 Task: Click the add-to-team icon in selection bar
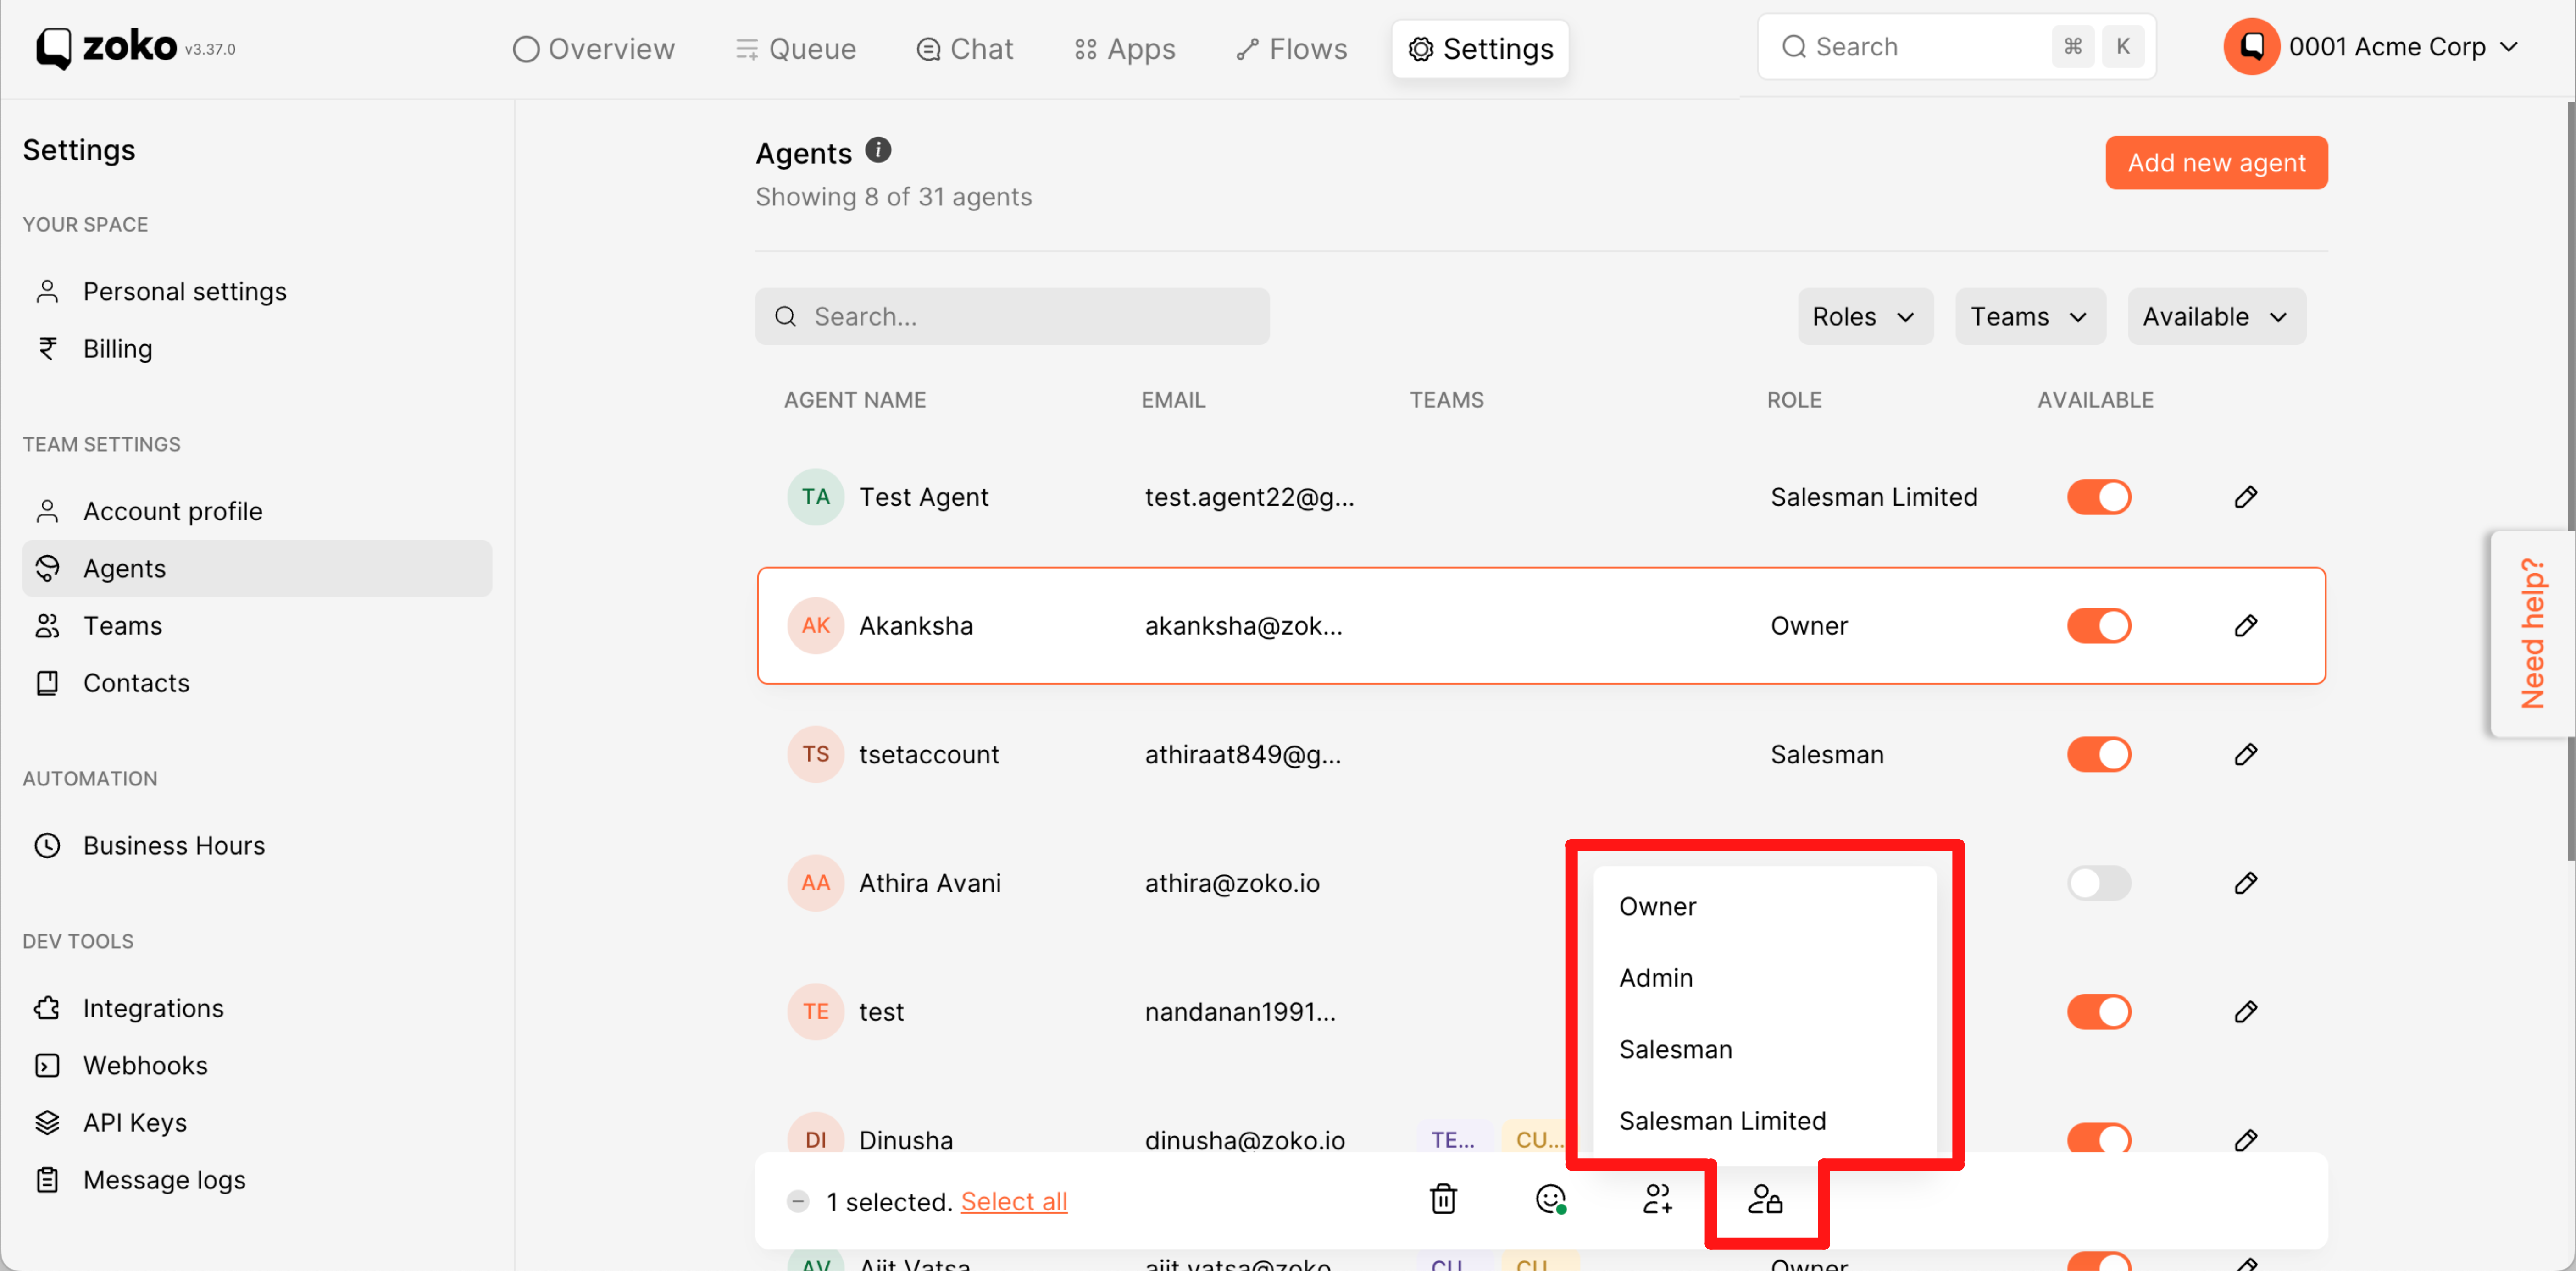coord(1658,1198)
